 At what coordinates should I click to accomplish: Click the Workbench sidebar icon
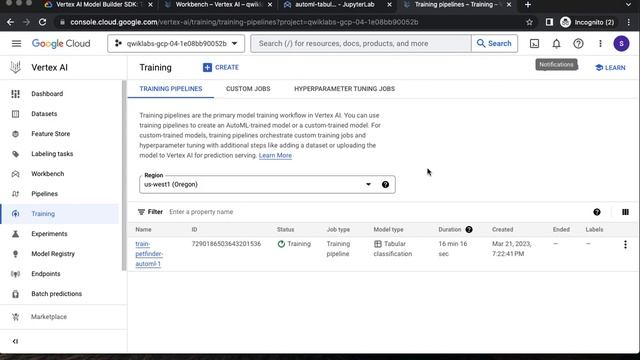(x=16, y=174)
